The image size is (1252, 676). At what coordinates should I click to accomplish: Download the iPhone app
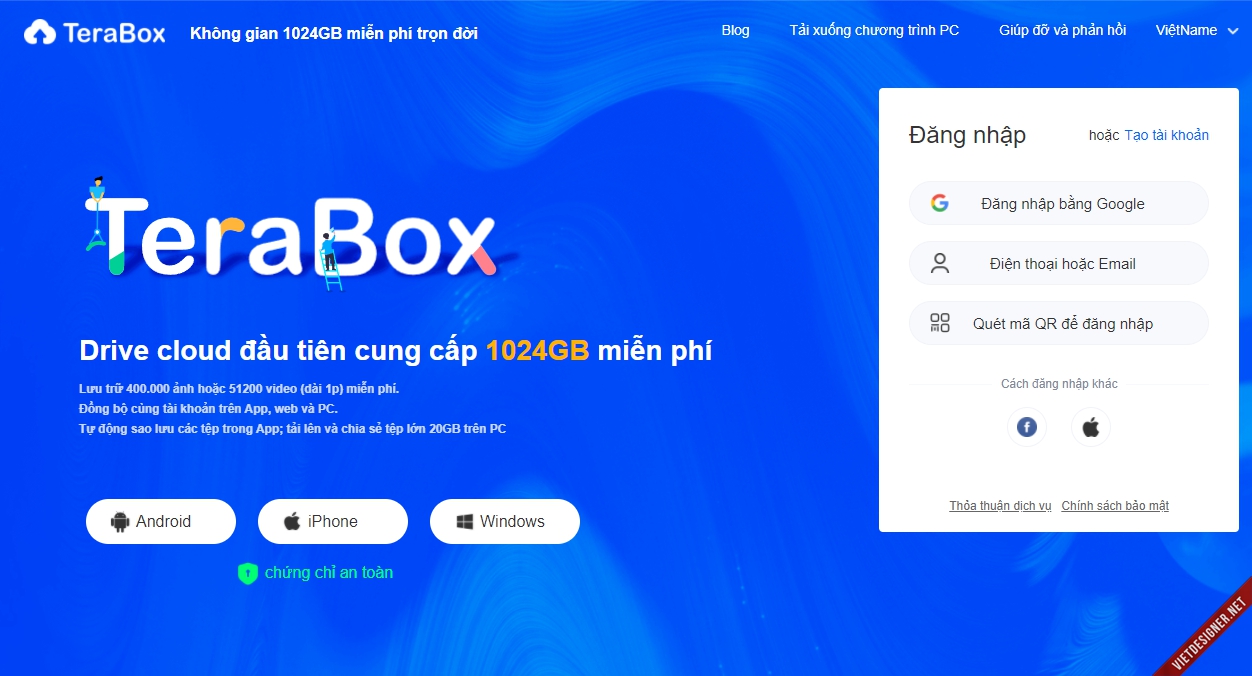(333, 521)
